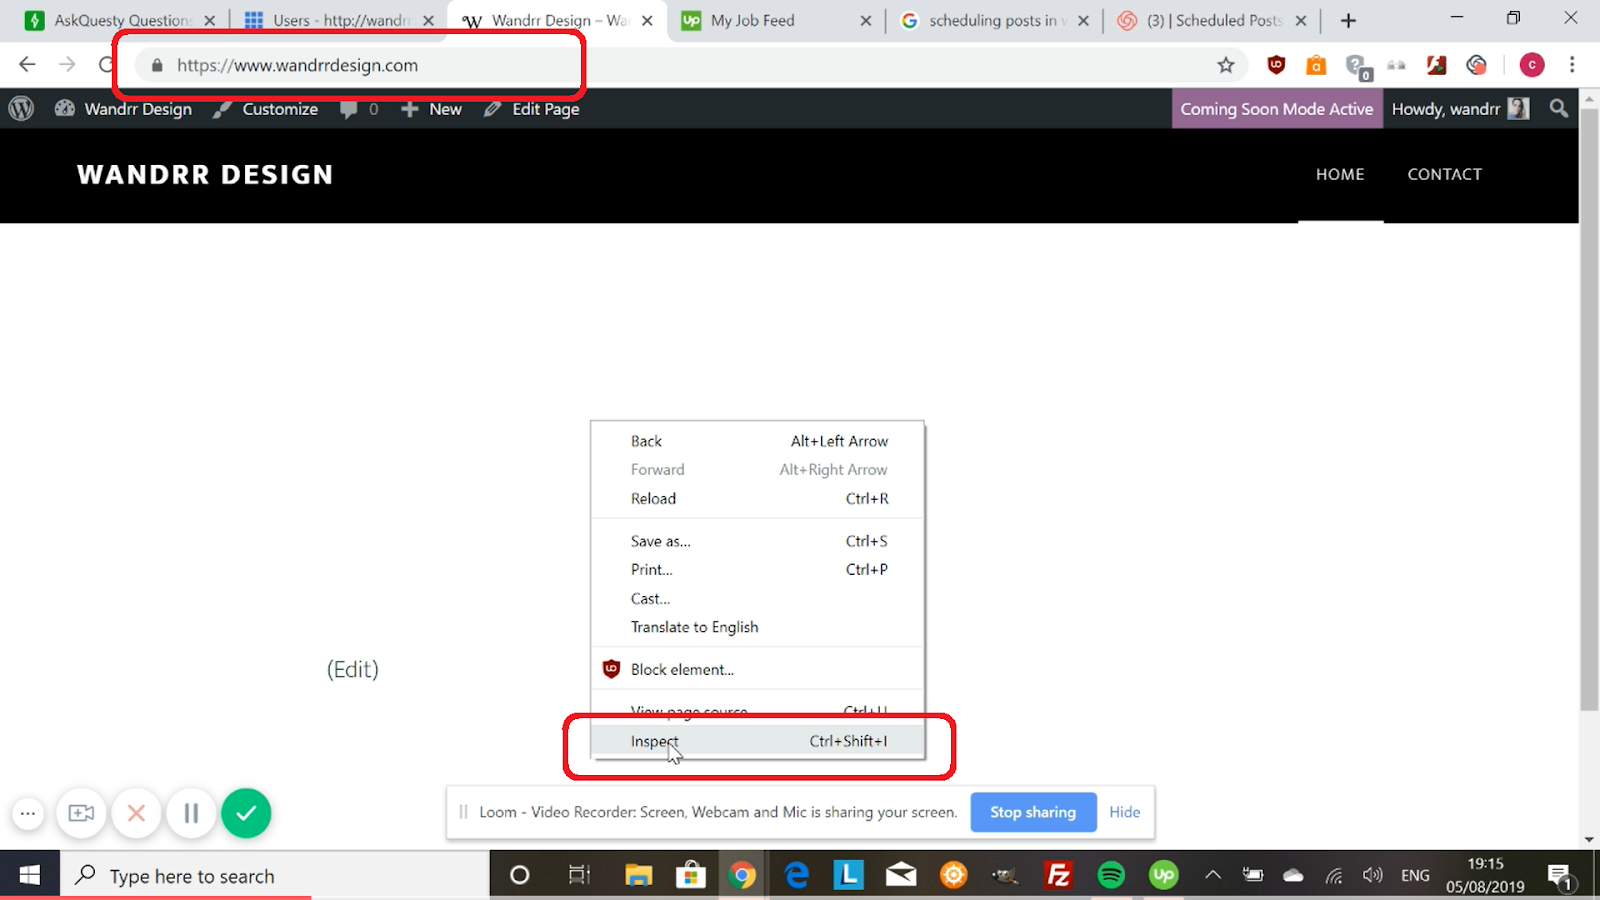
Task: Choose Inspect in context menu
Action: point(757,741)
